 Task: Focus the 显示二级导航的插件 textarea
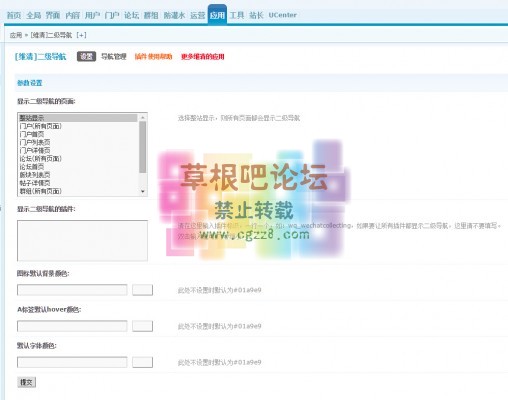pos(82,240)
